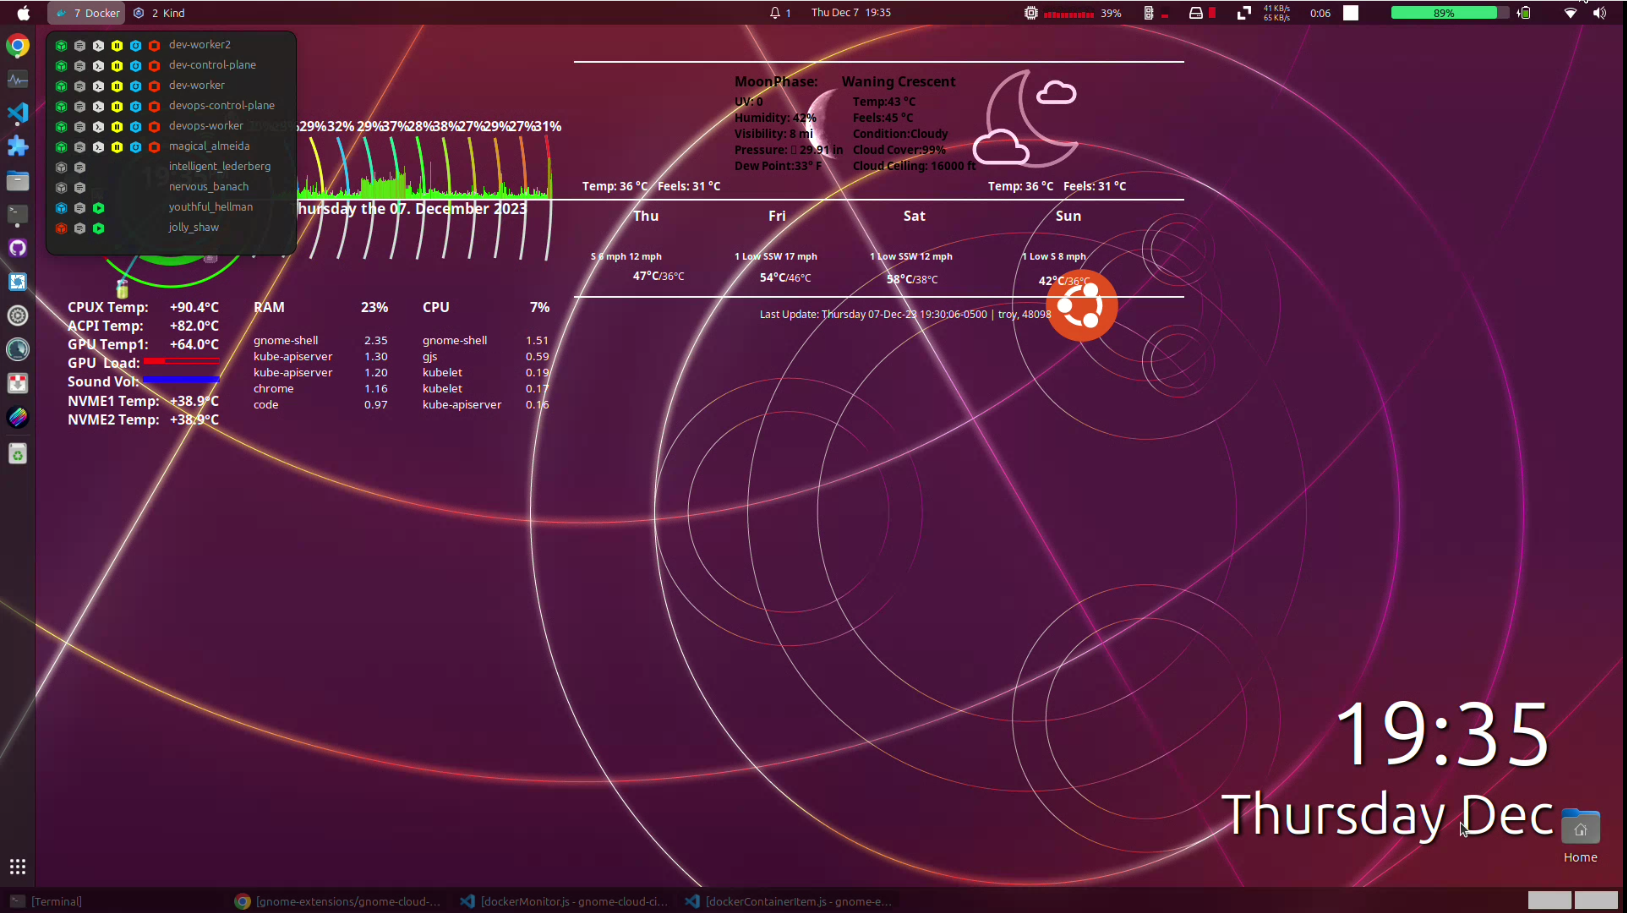
Task: Start the jolly_shaw container with play icon
Action: (x=98, y=228)
